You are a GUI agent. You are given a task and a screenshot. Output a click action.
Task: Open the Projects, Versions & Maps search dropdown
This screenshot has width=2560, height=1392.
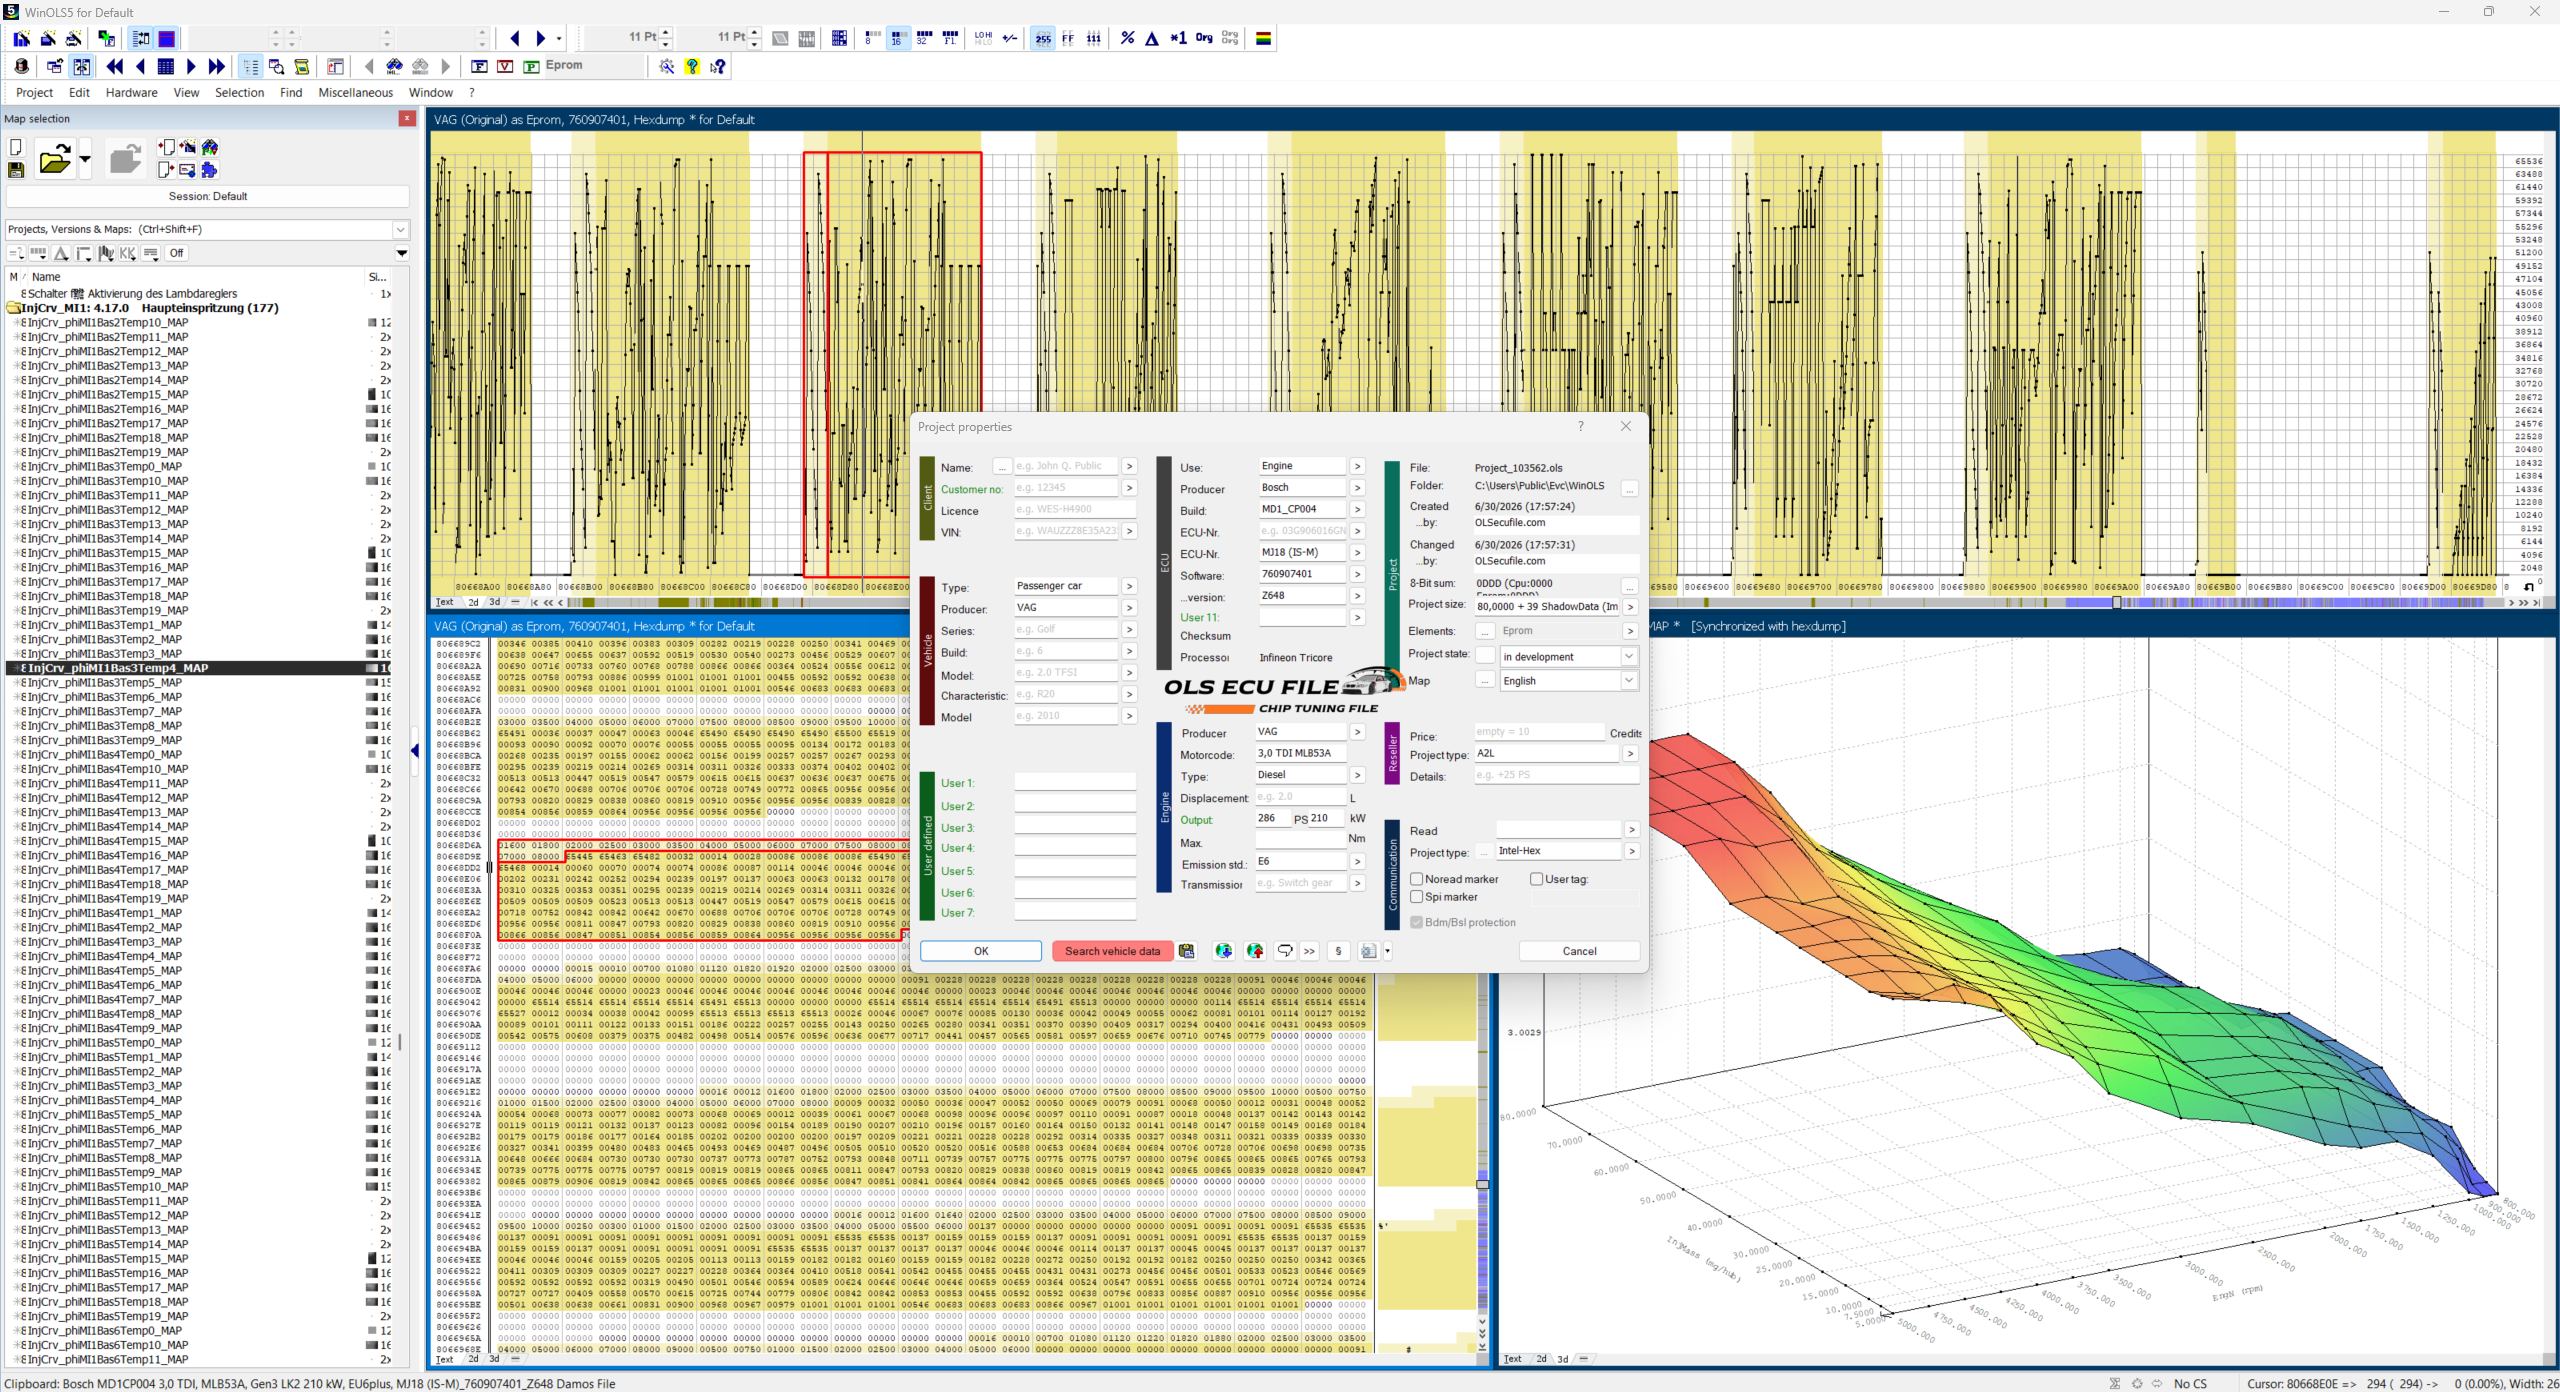(x=400, y=229)
